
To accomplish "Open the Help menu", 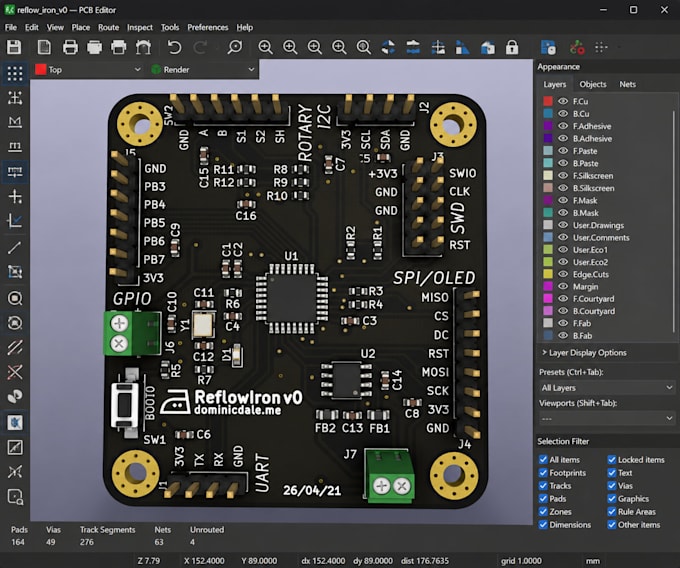I will [x=245, y=27].
